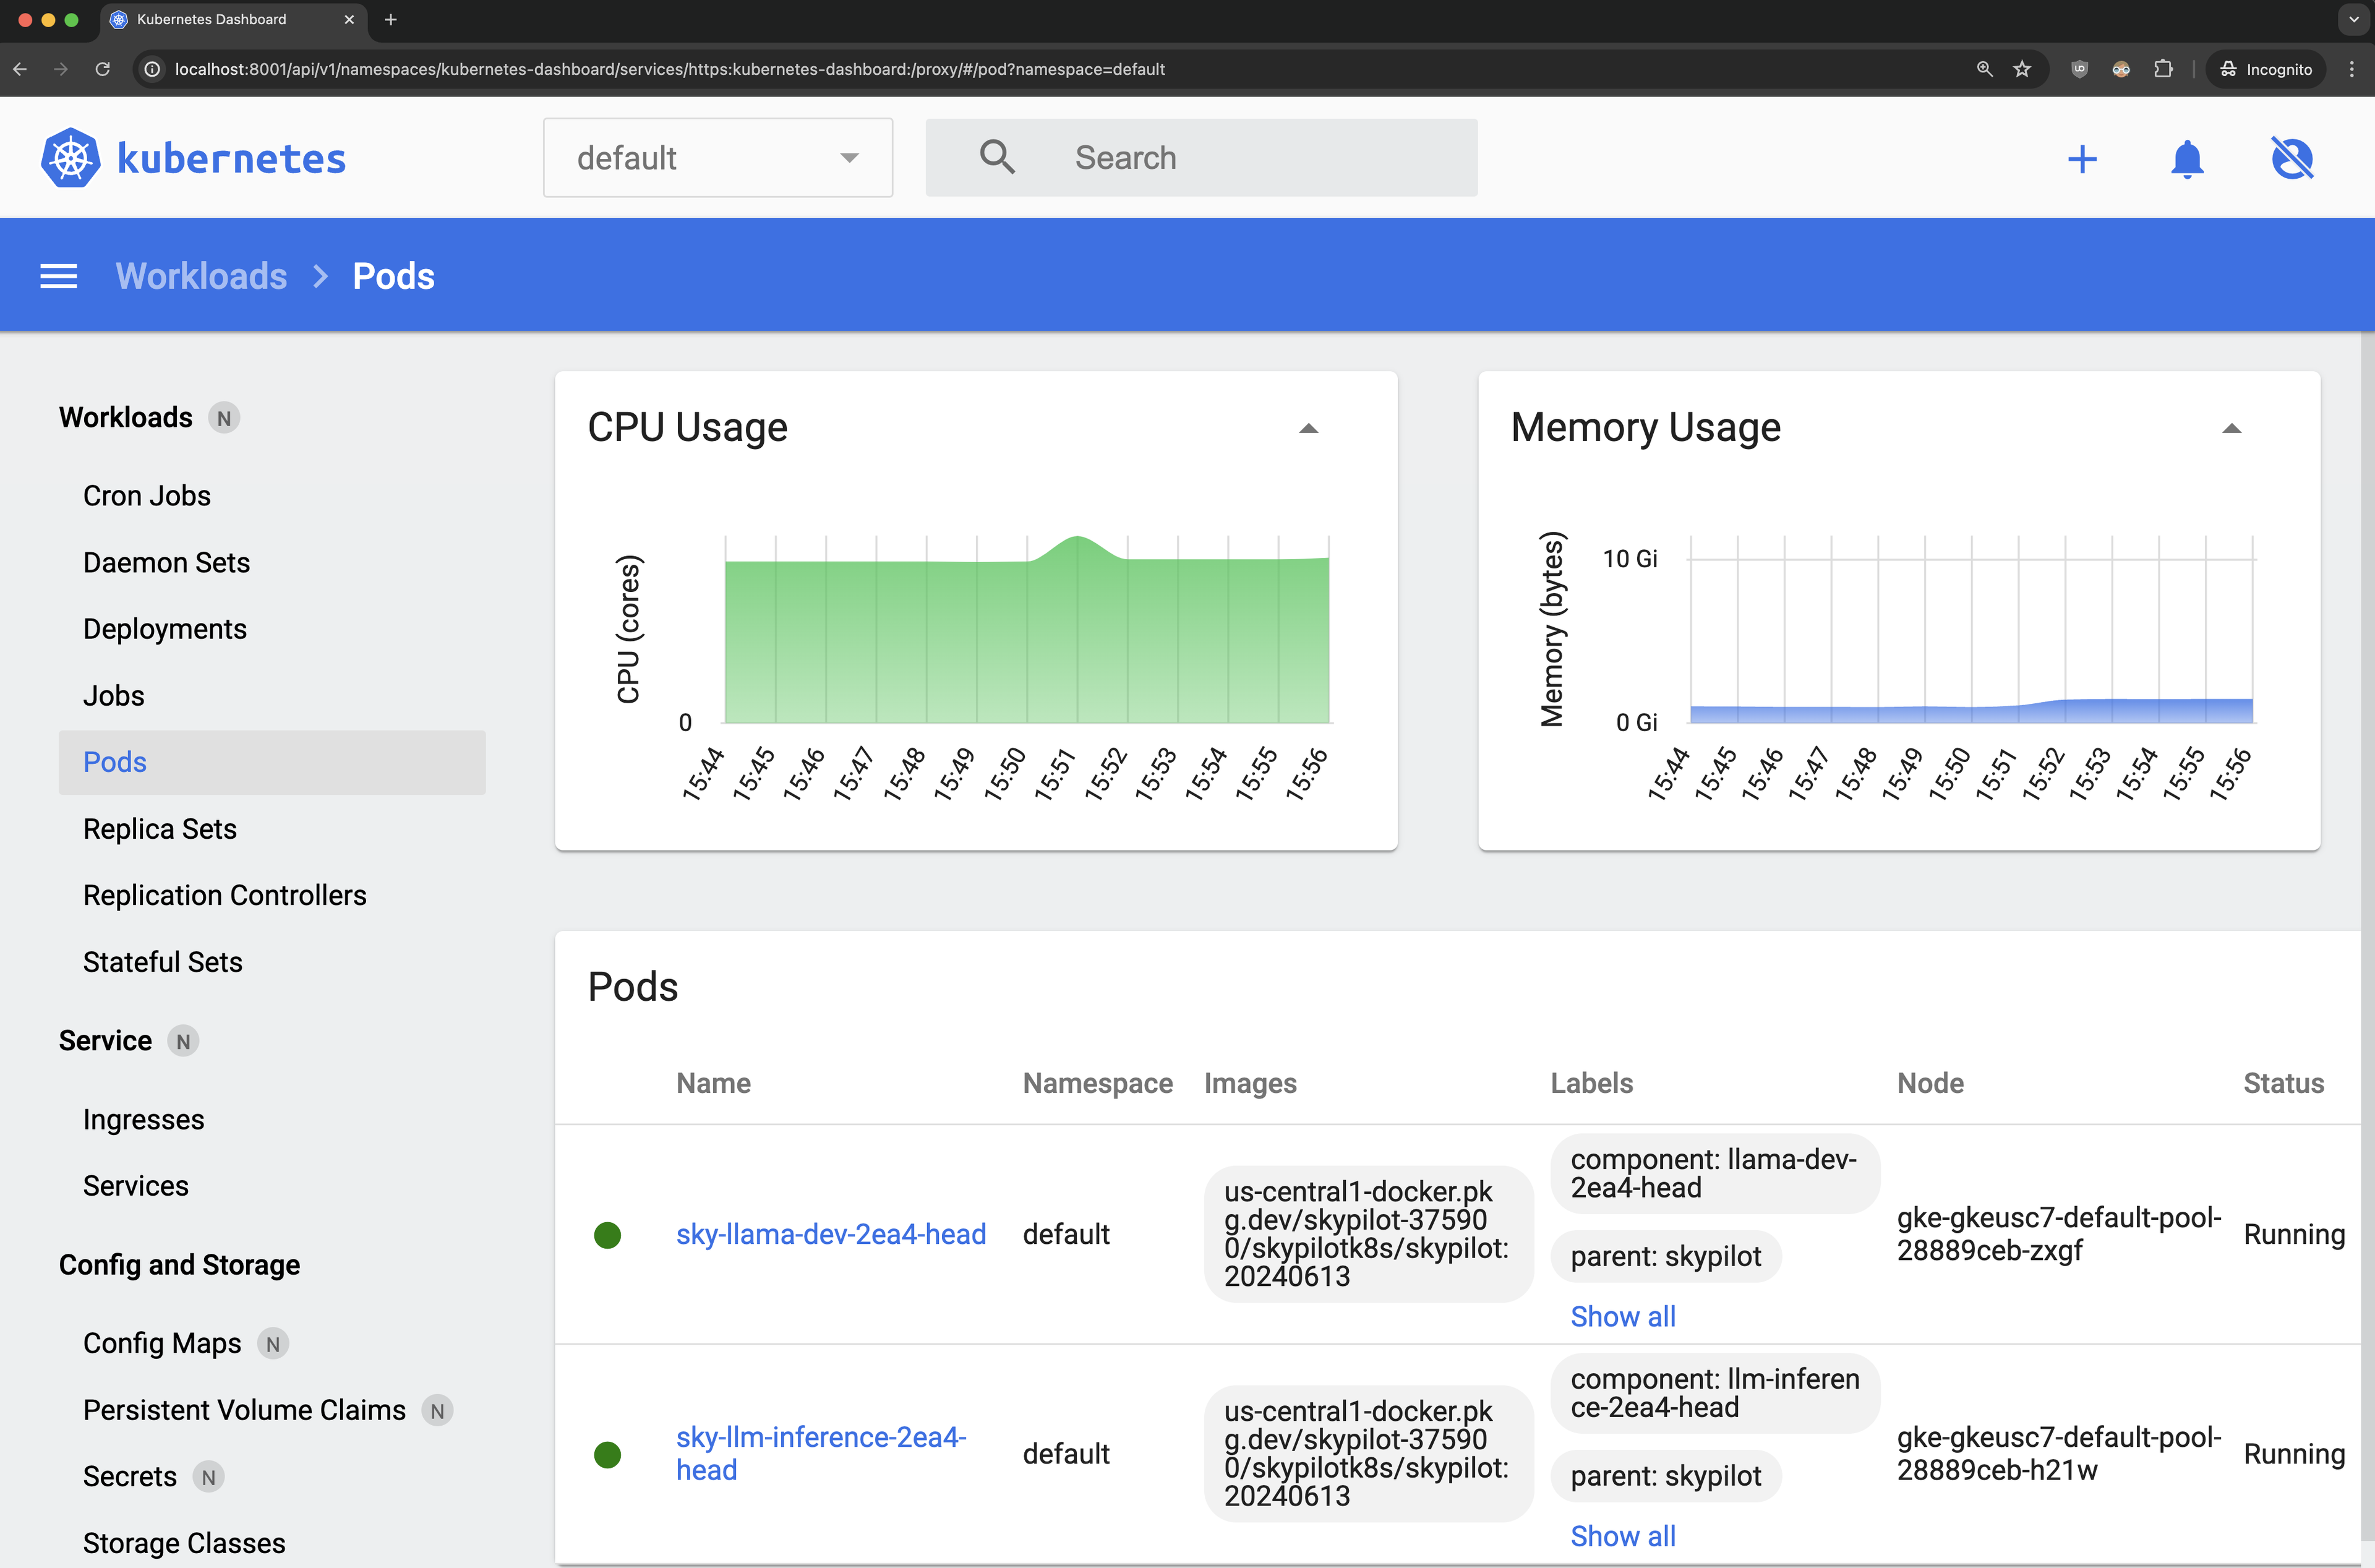
Task: Click the N badge next to Secrets
Action: (208, 1477)
